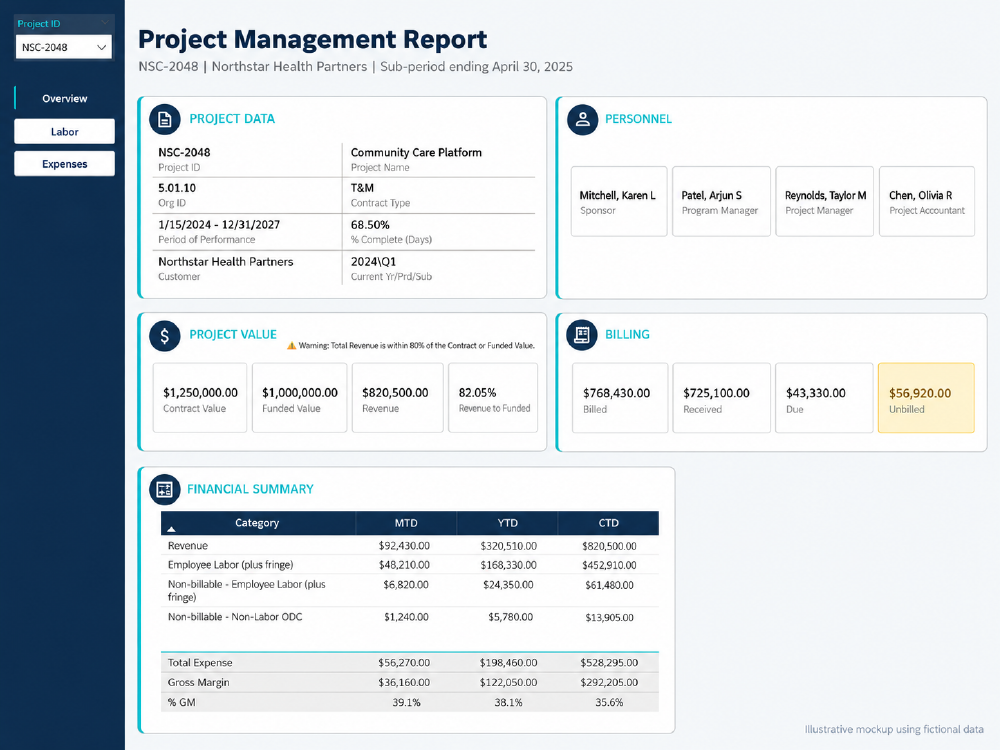1000x750 pixels.
Task: Click the $1,000,000.00 Funded Value card
Action: click(300, 398)
